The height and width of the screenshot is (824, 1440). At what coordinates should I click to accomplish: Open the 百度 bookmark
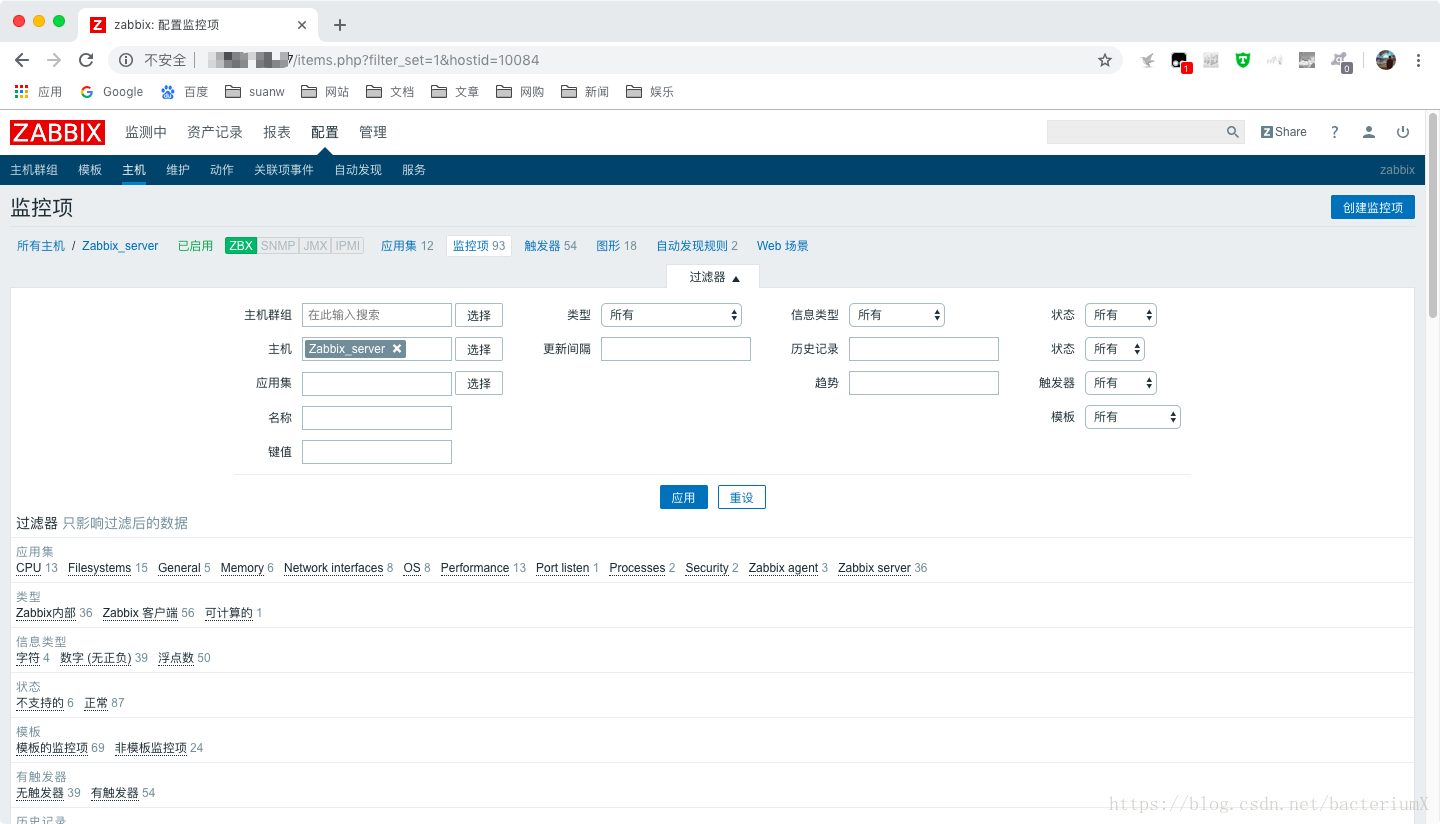click(184, 91)
